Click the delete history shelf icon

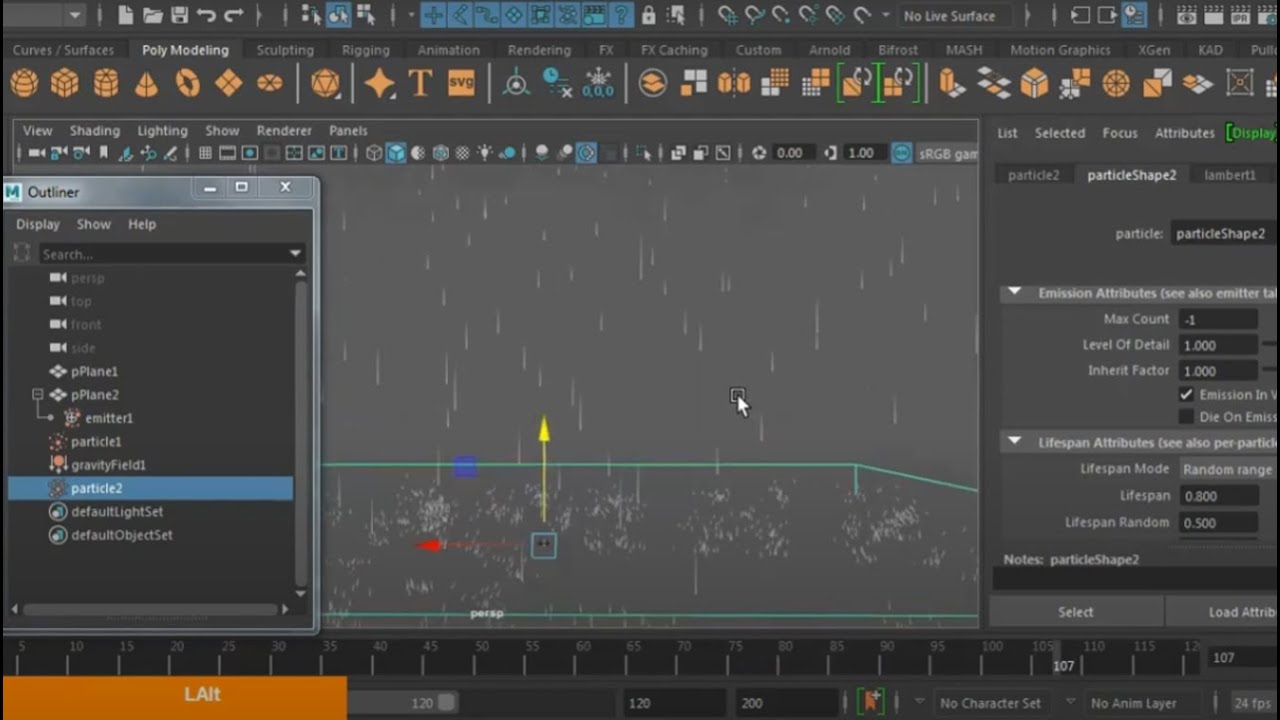point(557,83)
